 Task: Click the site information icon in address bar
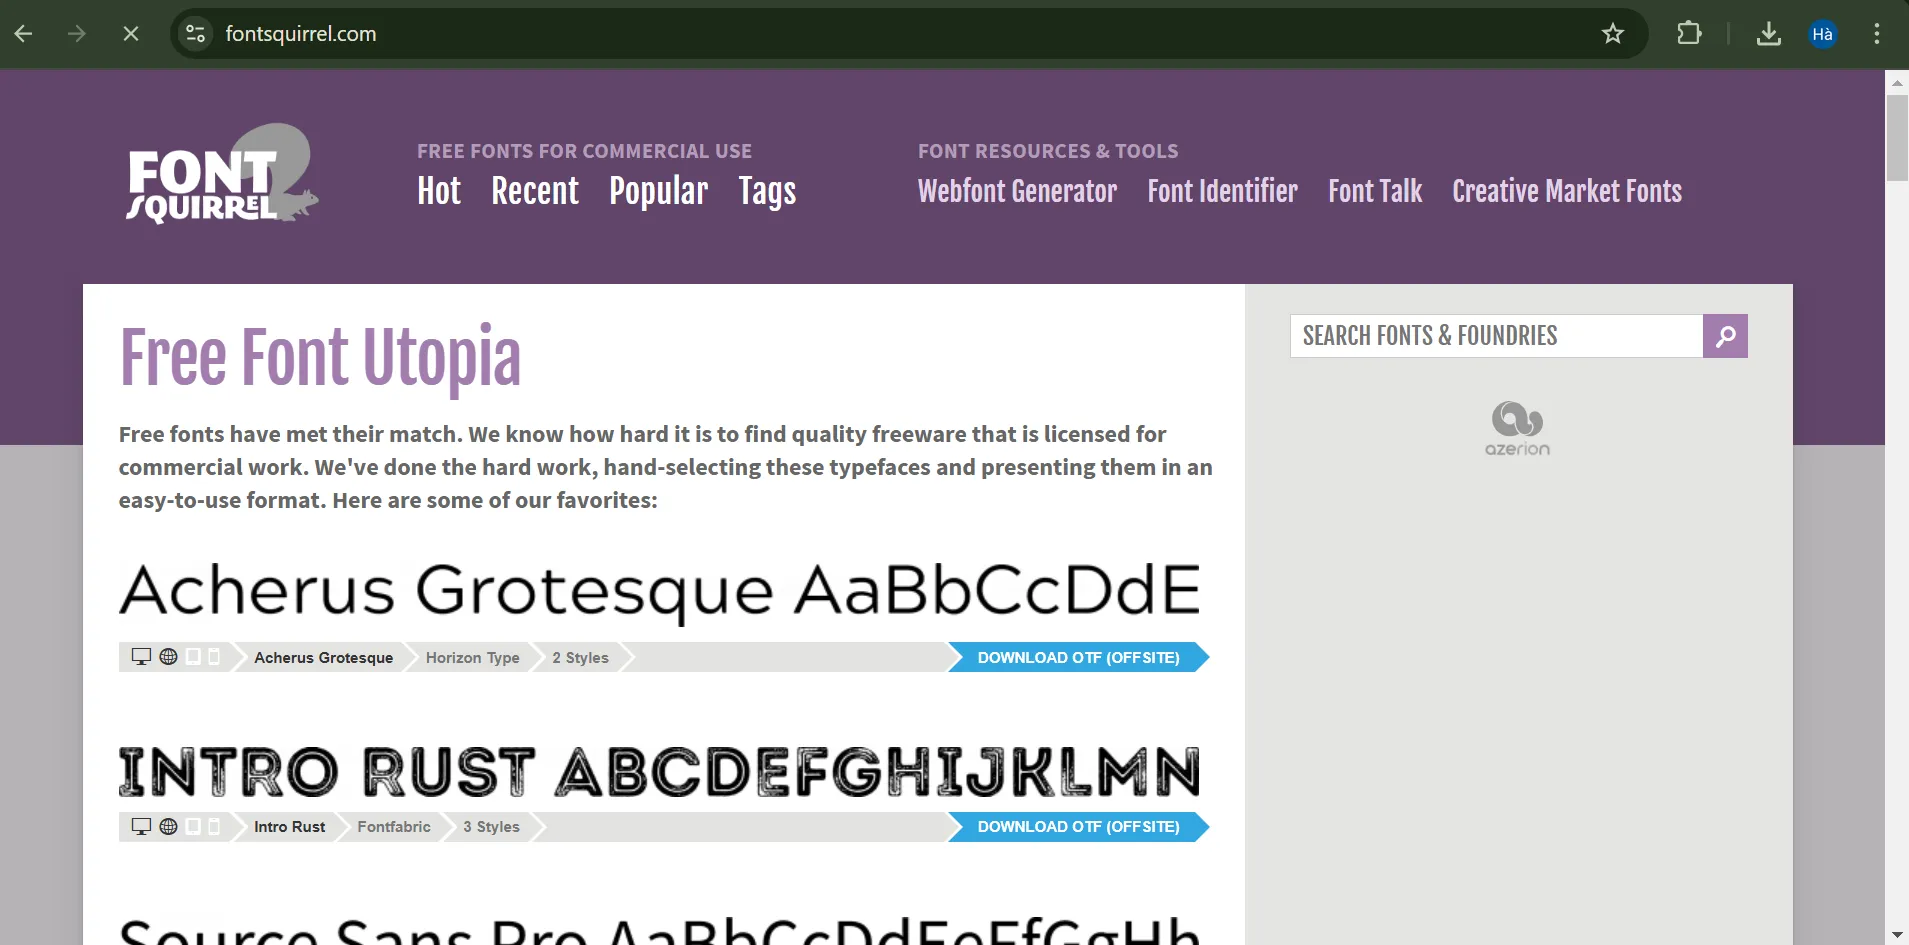click(x=196, y=33)
